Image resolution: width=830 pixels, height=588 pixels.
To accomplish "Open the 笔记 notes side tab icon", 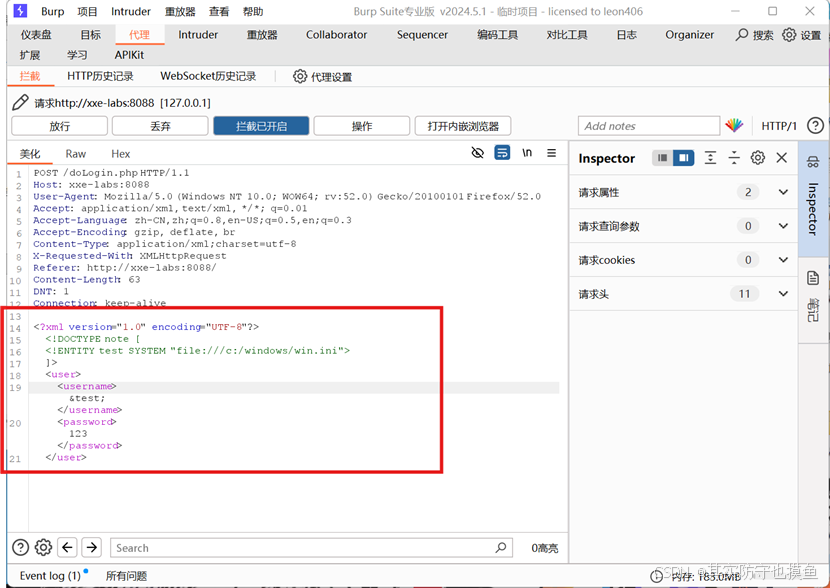I will tap(813, 278).
